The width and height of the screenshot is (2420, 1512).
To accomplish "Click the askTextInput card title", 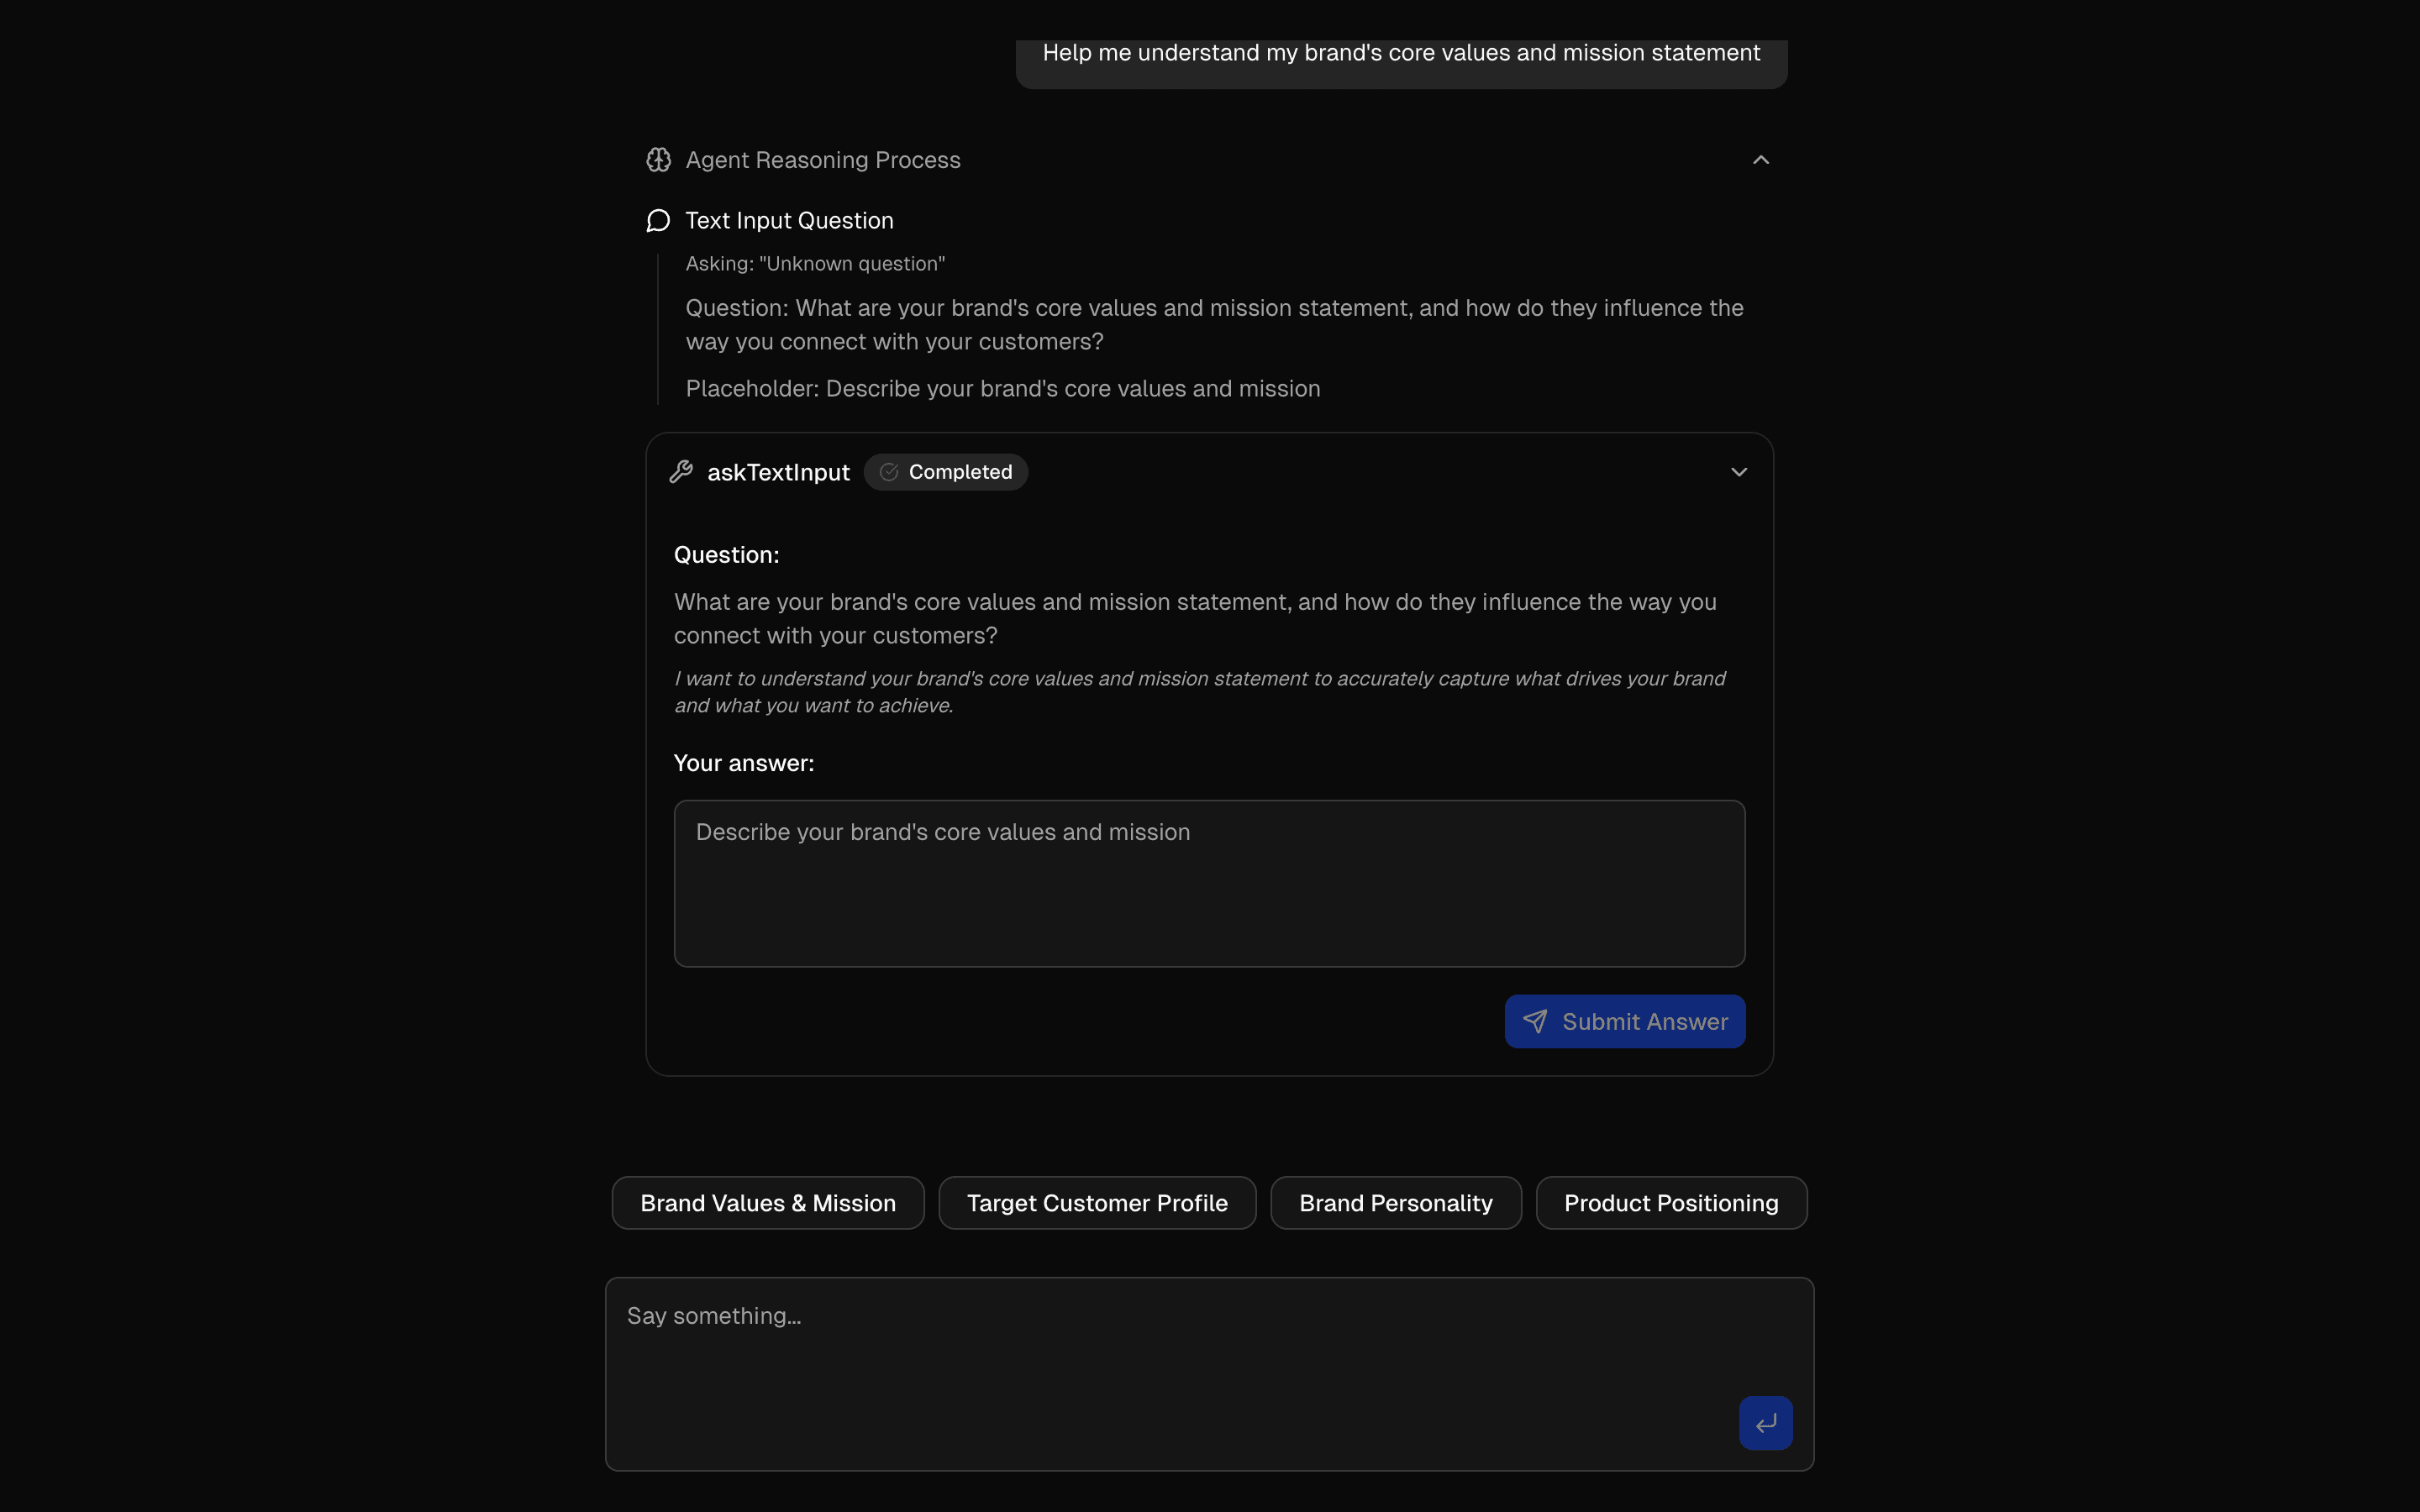I will pyautogui.click(x=779, y=472).
